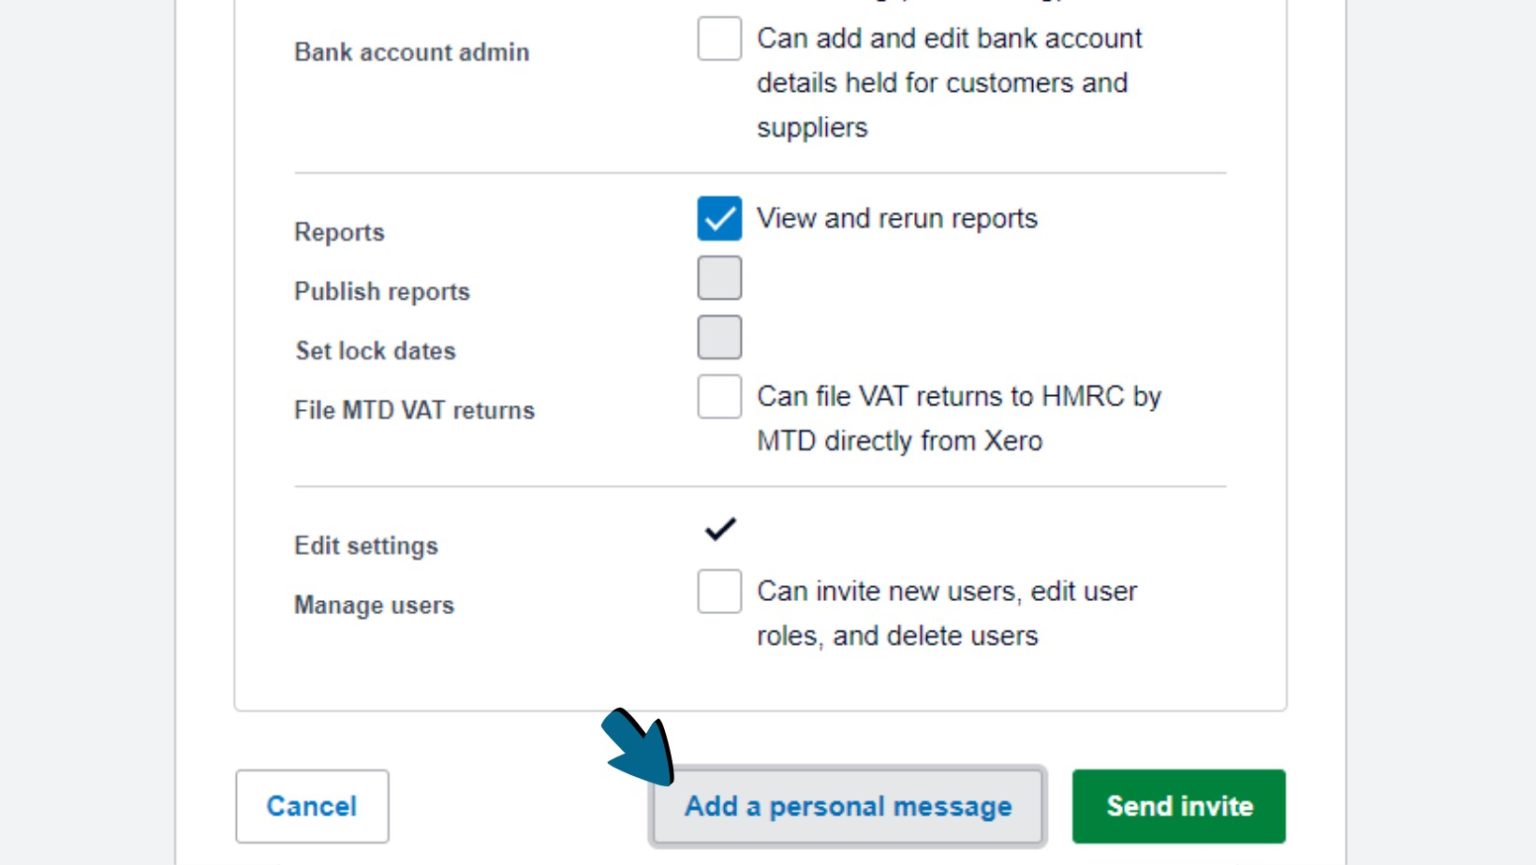Click the File MTD VAT returns label
1536x865 pixels.
click(414, 410)
